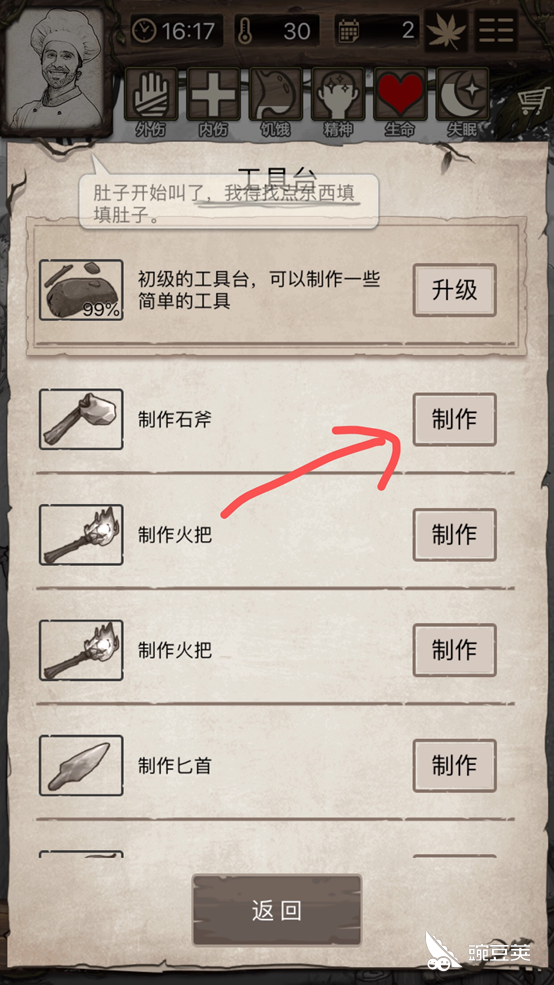Open the shopping cart store icon
Image resolution: width=554 pixels, height=985 pixels.
(x=531, y=101)
